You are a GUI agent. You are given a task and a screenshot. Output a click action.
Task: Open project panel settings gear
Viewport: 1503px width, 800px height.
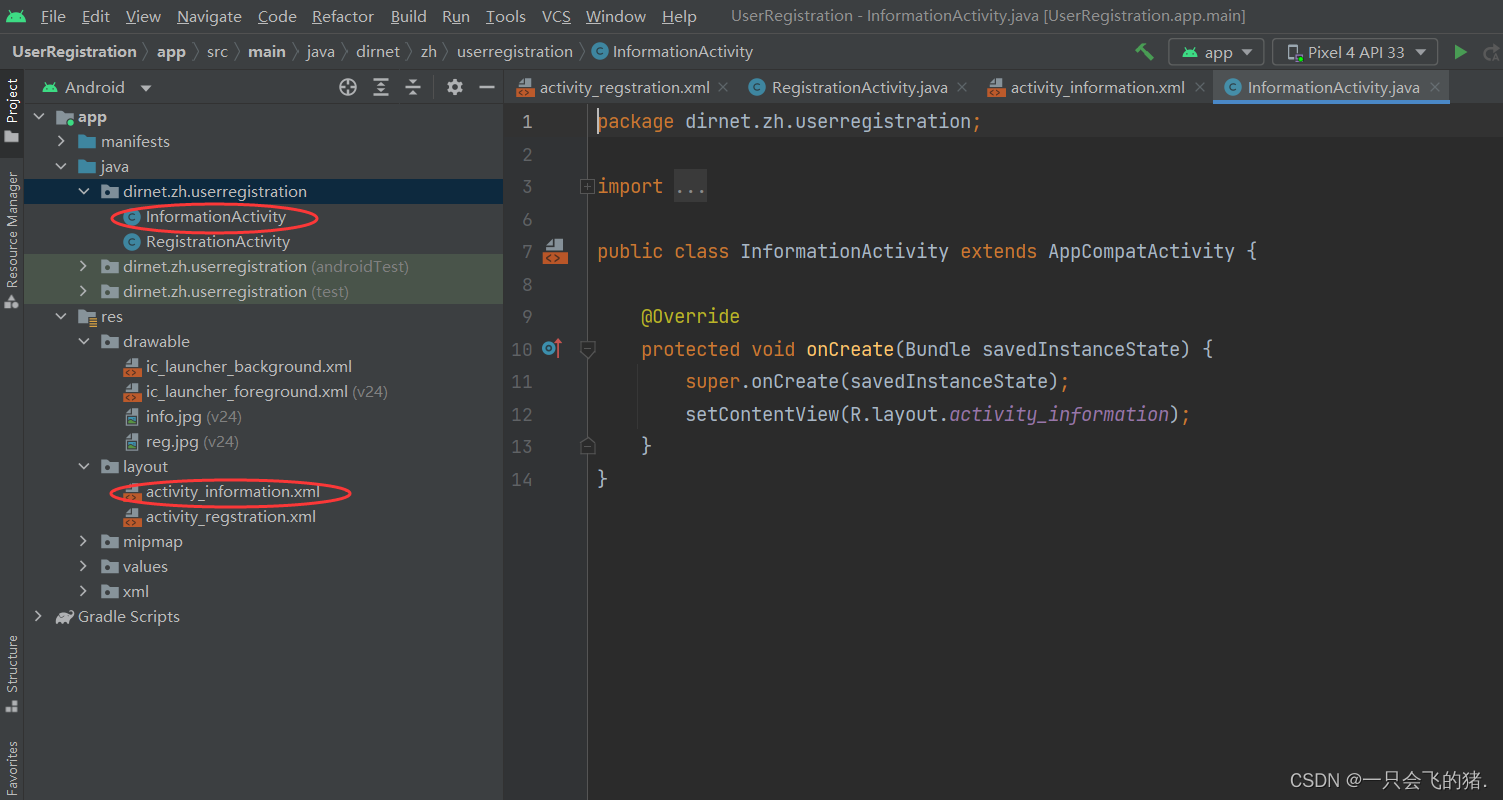coord(455,87)
